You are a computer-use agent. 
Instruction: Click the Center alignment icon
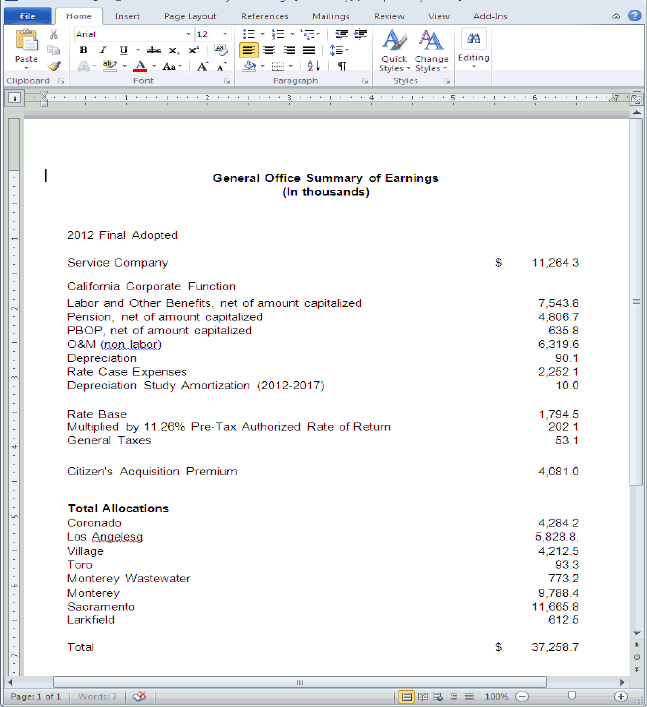(268, 50)
